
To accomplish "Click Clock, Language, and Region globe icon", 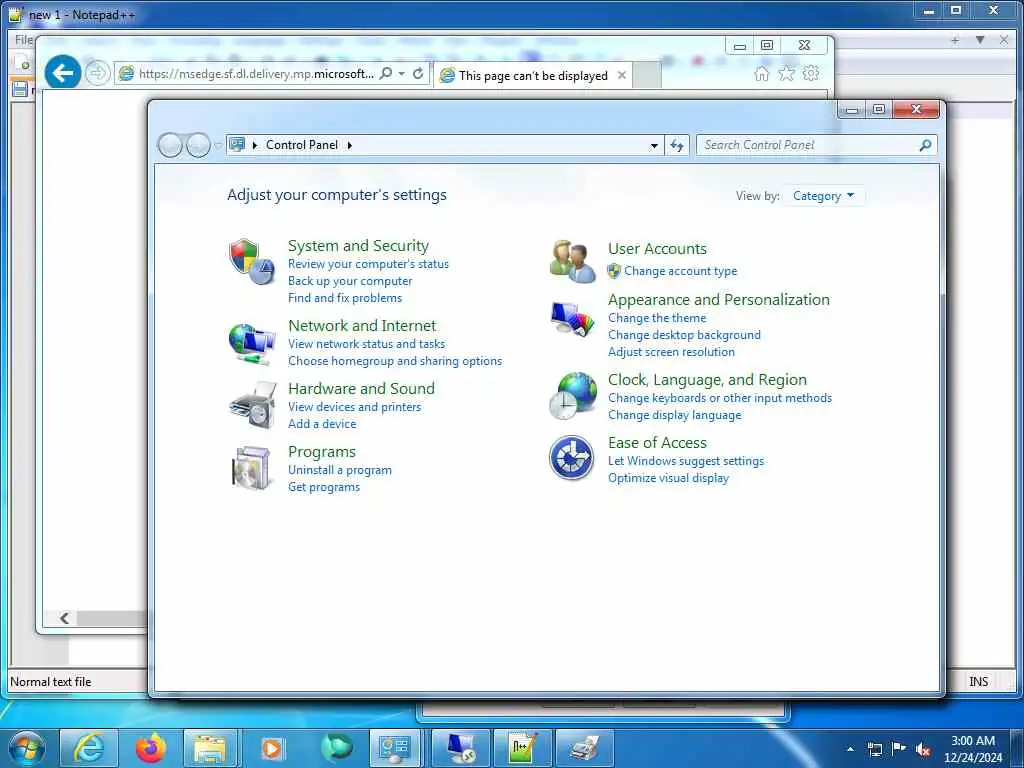I will coord(573,396).
